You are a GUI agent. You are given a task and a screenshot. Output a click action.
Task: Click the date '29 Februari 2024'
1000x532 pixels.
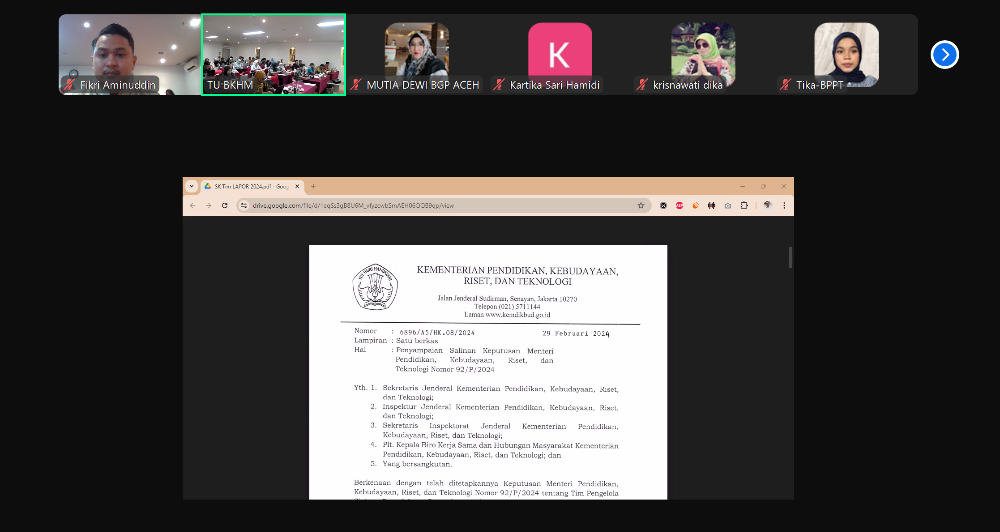click(576, 333)
